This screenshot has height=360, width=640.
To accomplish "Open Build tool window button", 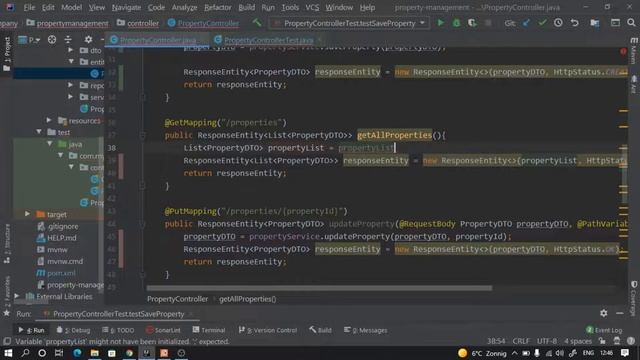I will (320, 330).
